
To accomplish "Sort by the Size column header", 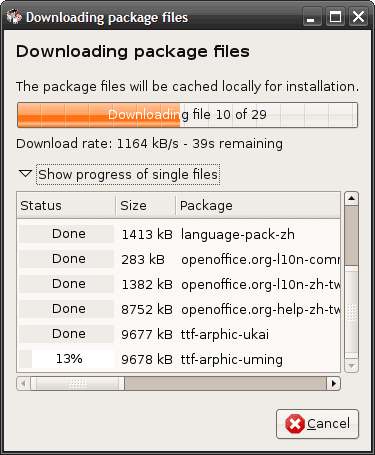I will click(x=146, y=205).
